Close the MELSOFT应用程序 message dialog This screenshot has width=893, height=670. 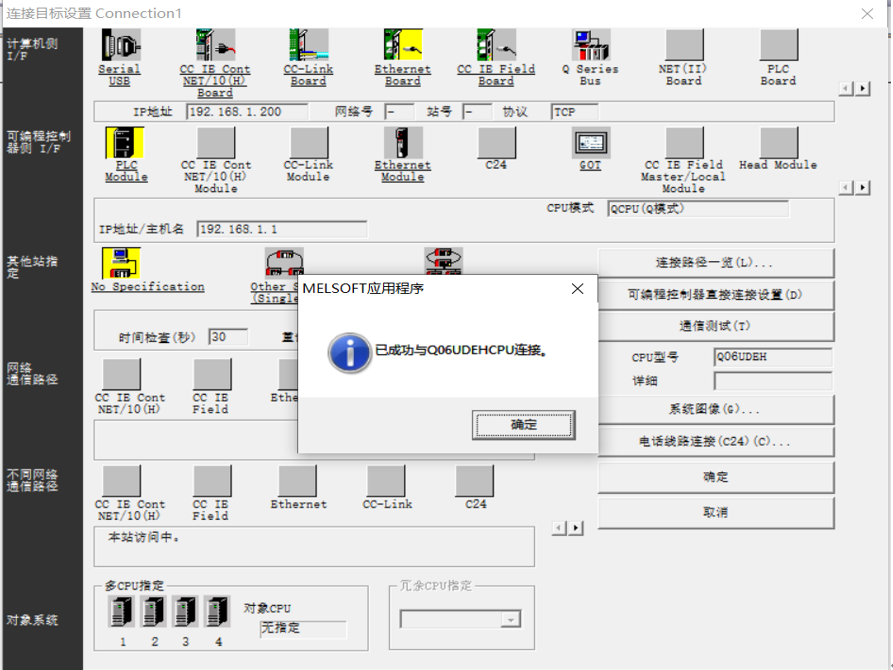(577, 289)
